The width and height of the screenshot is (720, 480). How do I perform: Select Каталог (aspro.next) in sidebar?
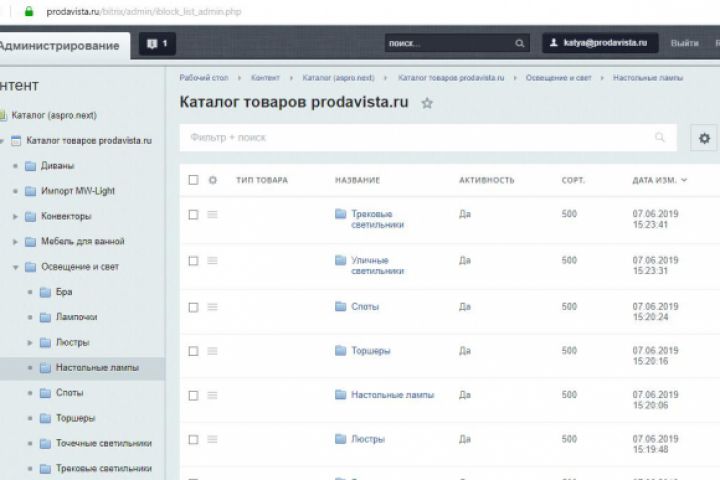[54, 115]
